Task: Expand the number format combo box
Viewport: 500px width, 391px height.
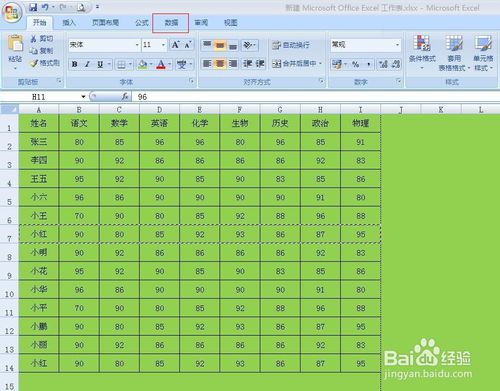Action: pos(397,45)
